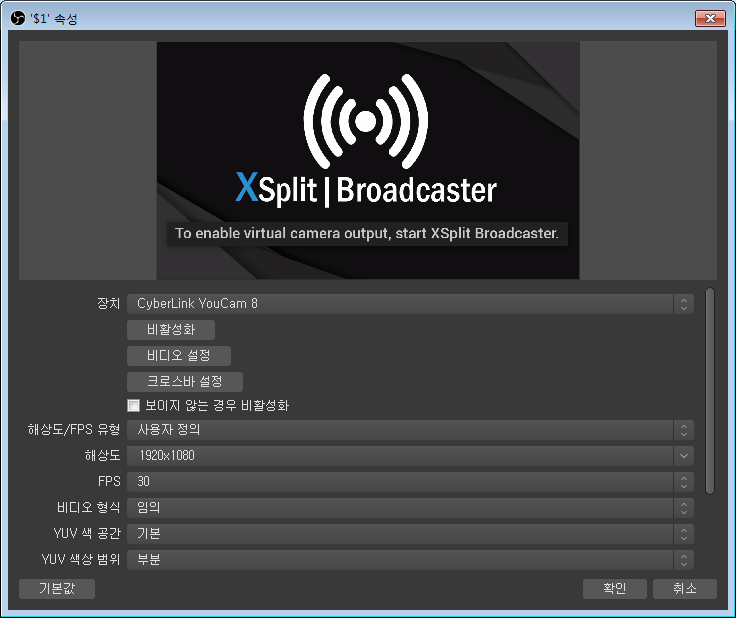
Task: Open 비디오 설정 video settings
Action: (x=179, y=356)
